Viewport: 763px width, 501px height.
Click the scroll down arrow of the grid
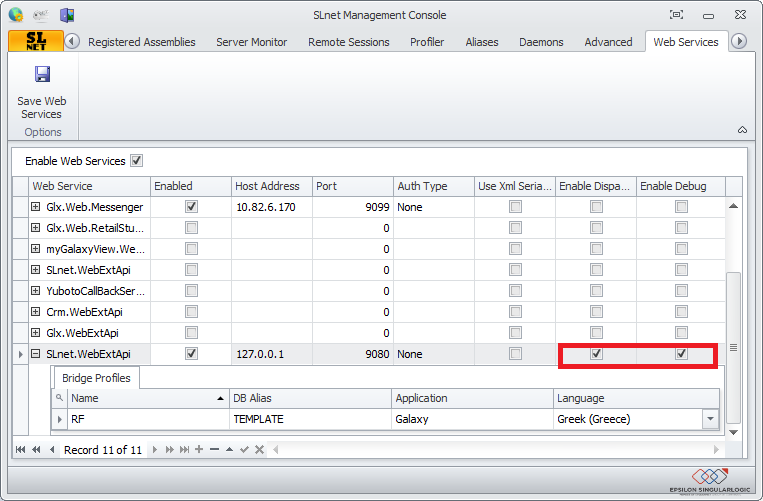(733, 432)
